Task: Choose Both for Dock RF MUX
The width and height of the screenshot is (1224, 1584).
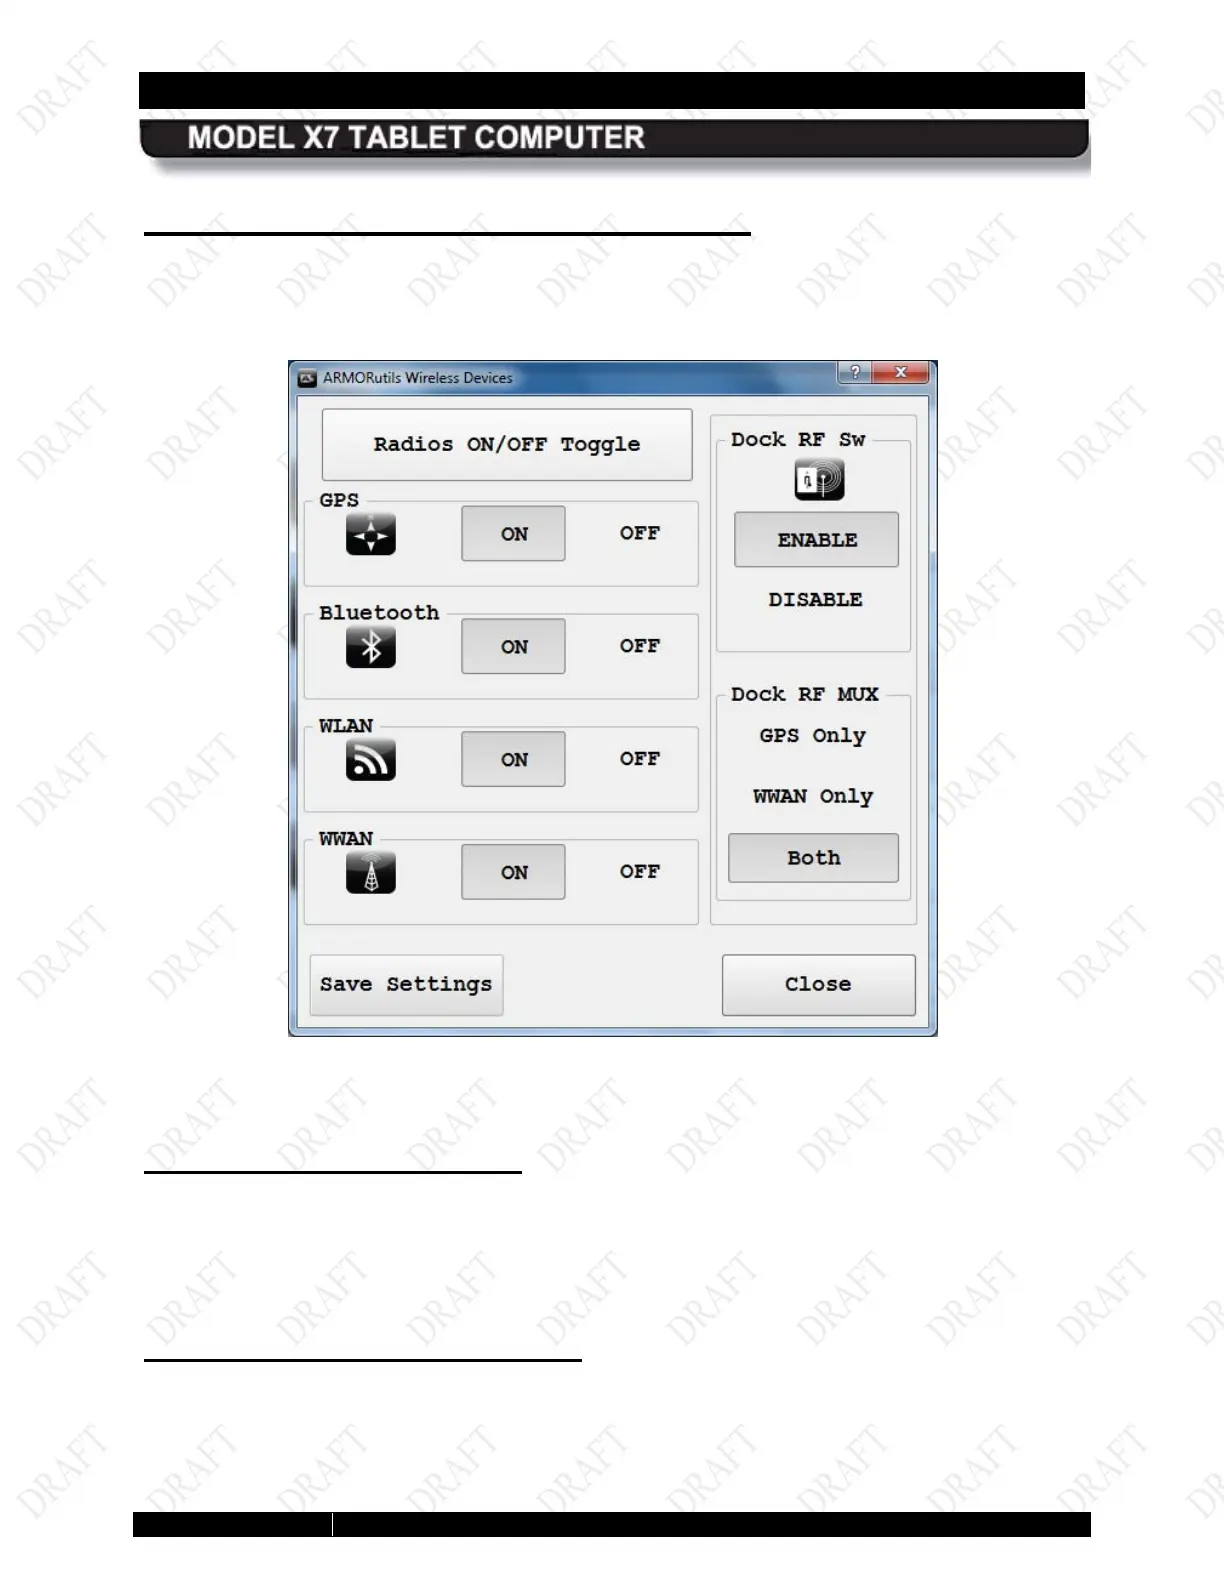Action: [813, 858]
